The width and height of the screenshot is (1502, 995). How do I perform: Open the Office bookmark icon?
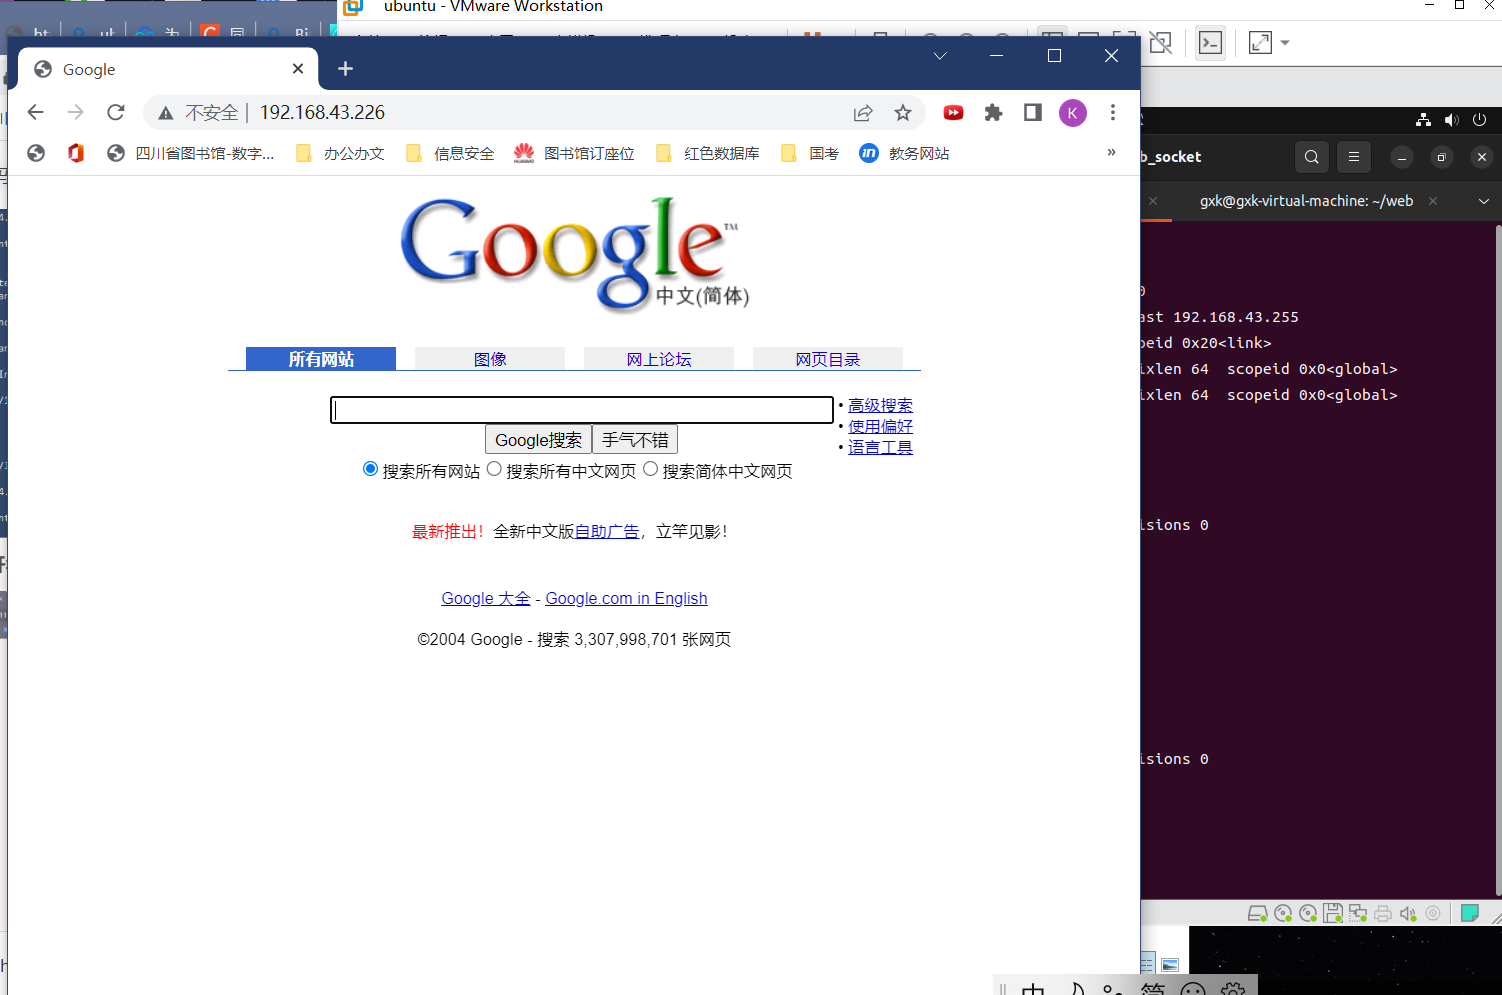(76, 153)
